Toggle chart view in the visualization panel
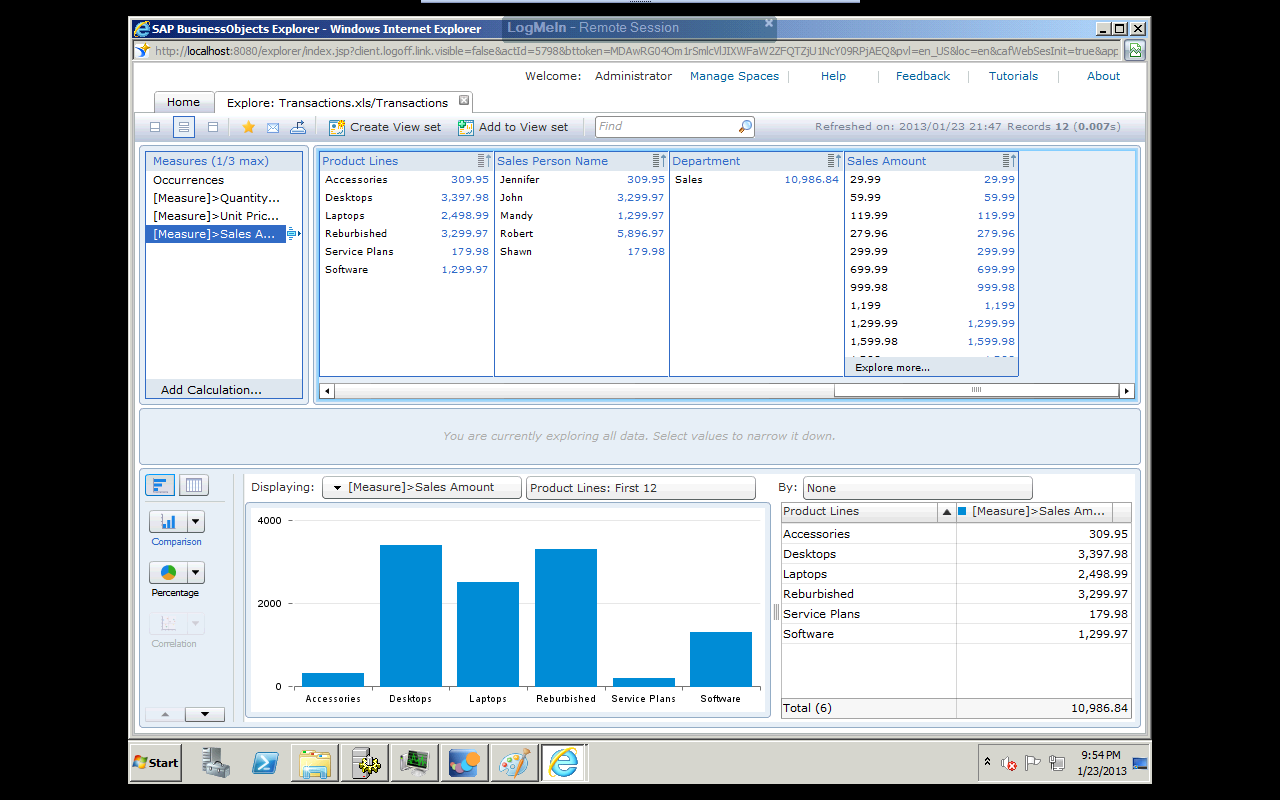1280x800 pixels. [x=160, y=486]
